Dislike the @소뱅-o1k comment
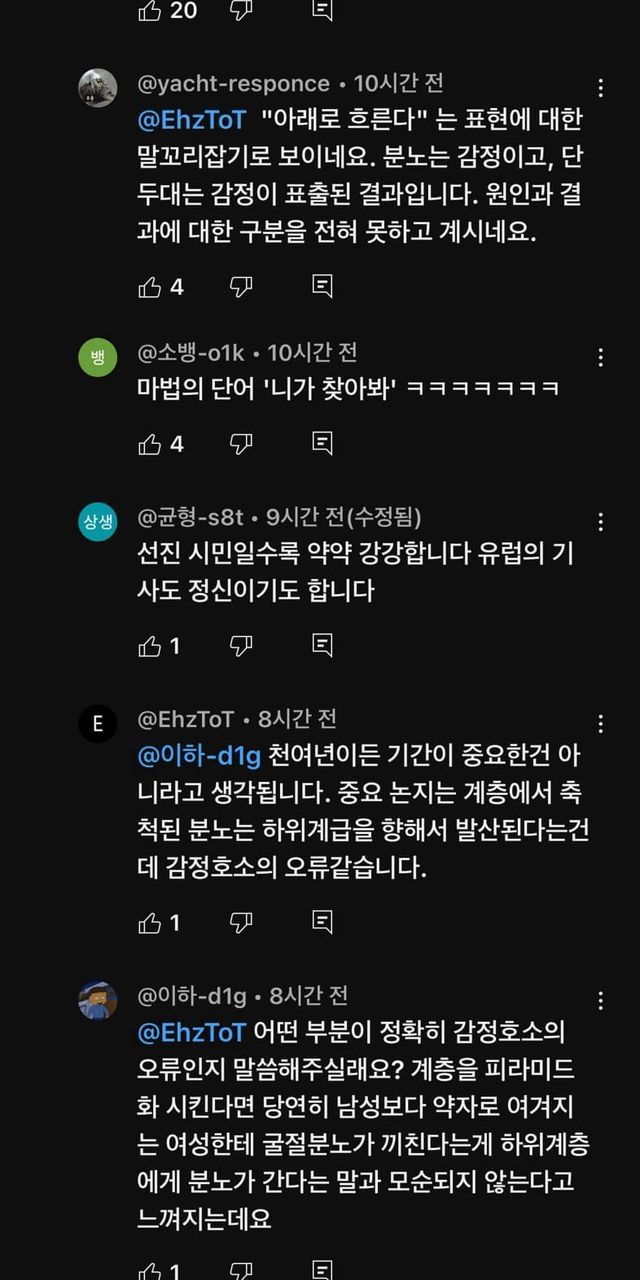This screenshot has height=1280, width=640. pos(241,444)
